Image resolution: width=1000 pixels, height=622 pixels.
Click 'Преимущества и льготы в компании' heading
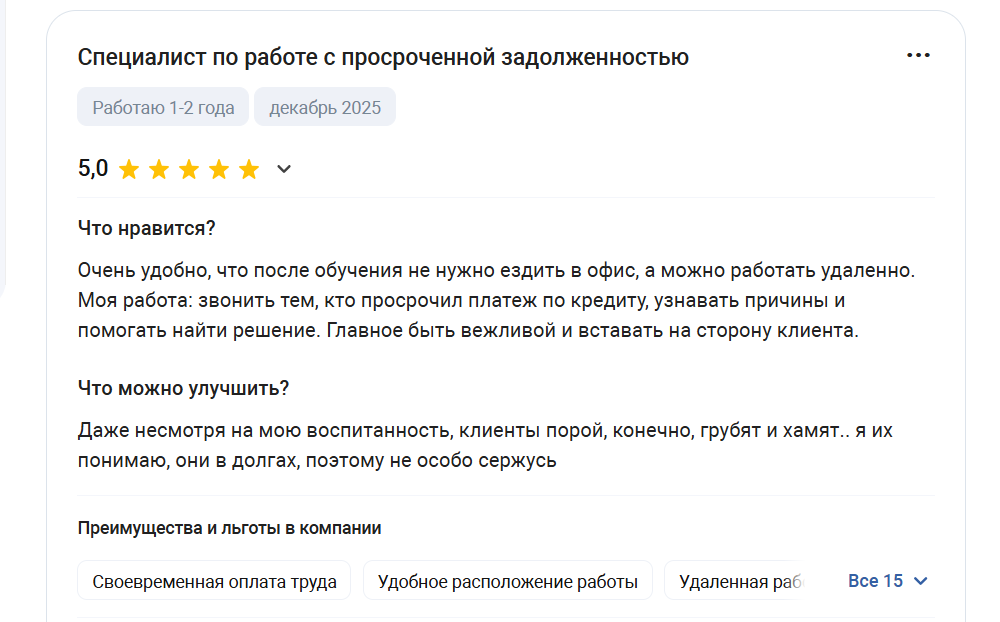point(229,528)
